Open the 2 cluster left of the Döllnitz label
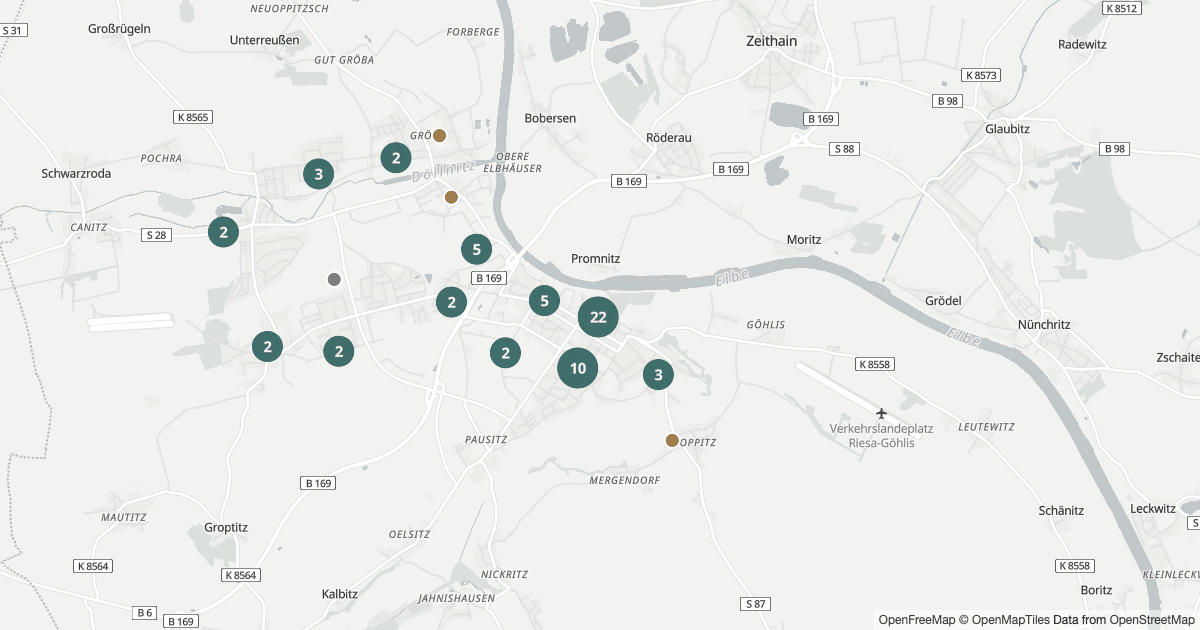1200x630 pixels. click(397, 157)
